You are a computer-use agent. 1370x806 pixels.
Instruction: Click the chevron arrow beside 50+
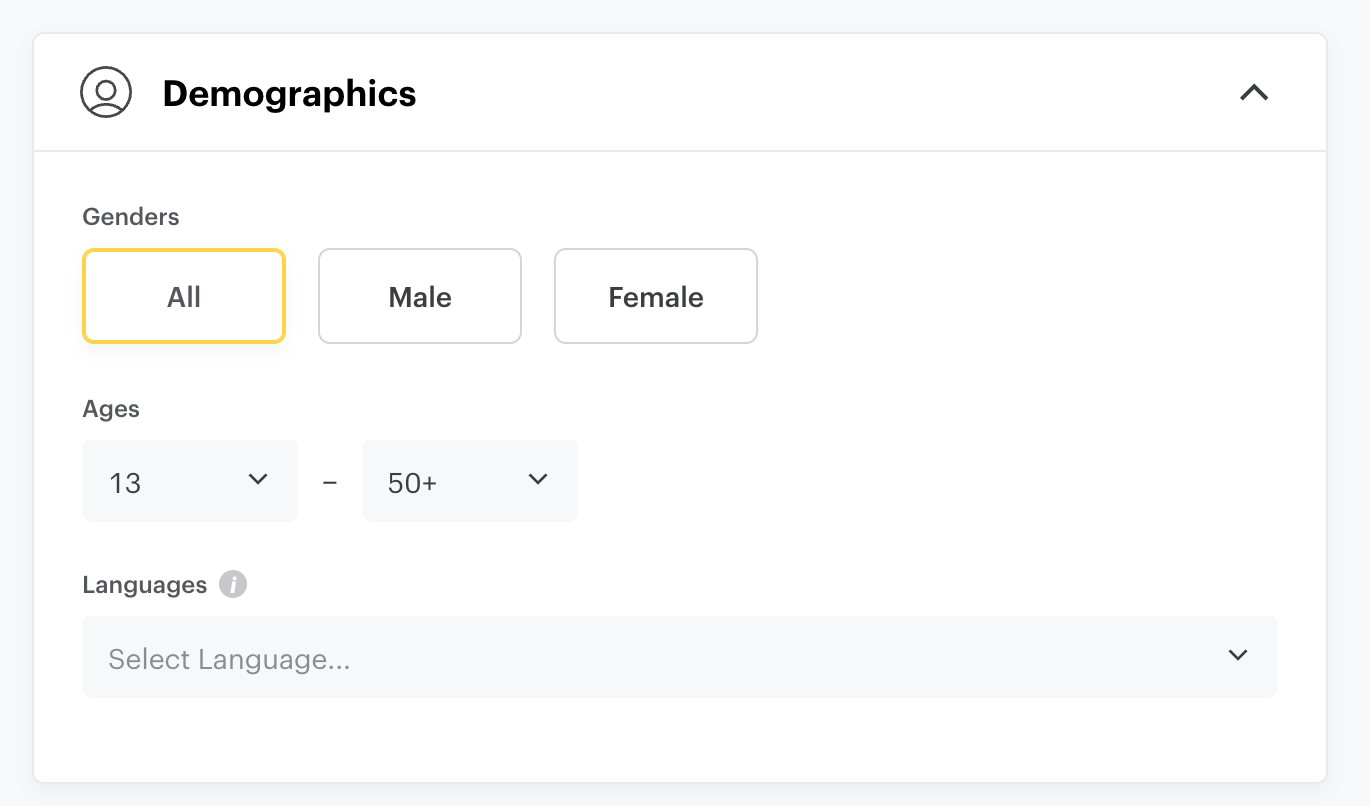pos(538,480)
